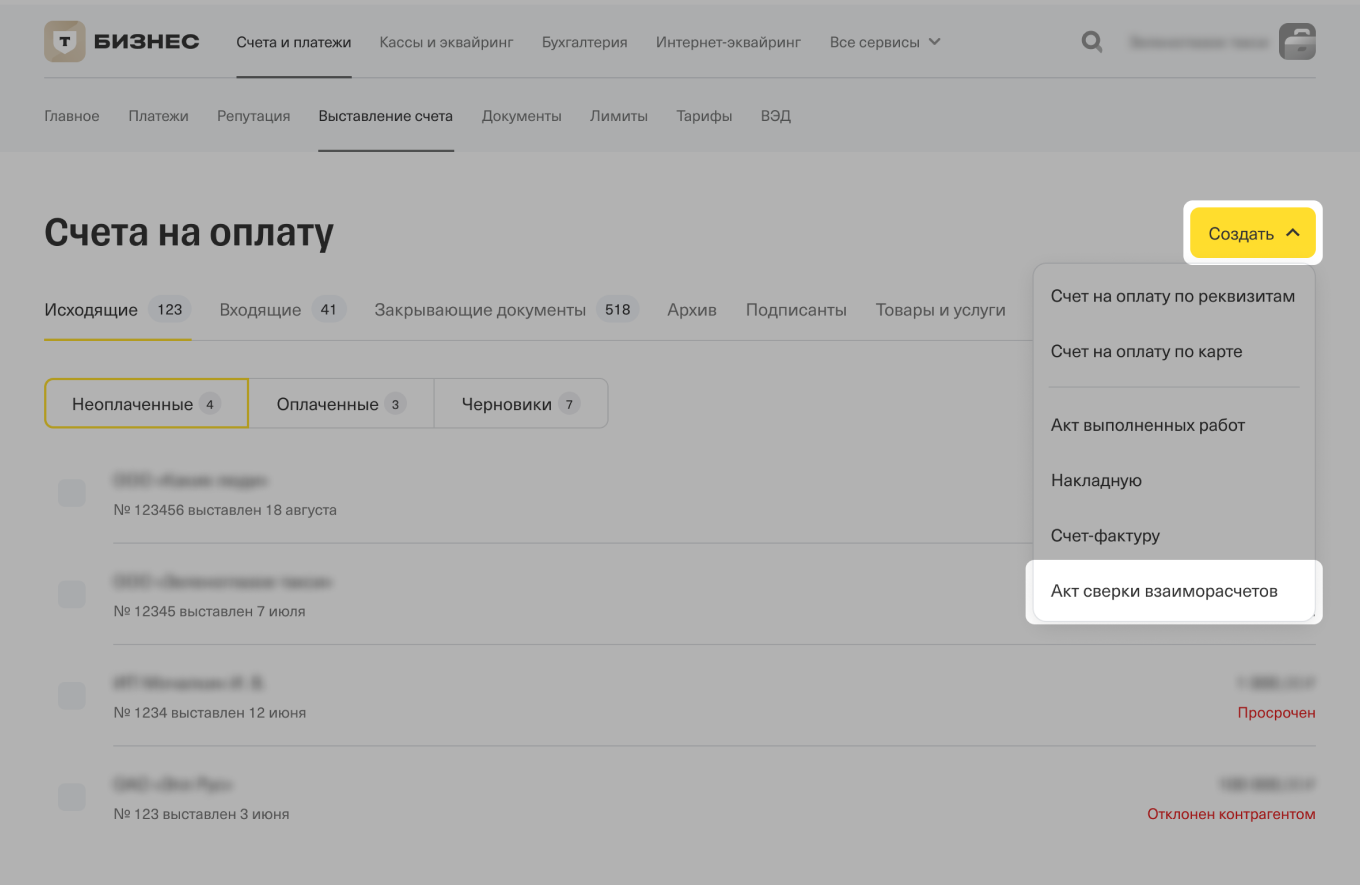Switch to Исходящие tab
Screen dimensions: 1360x885
117,310
